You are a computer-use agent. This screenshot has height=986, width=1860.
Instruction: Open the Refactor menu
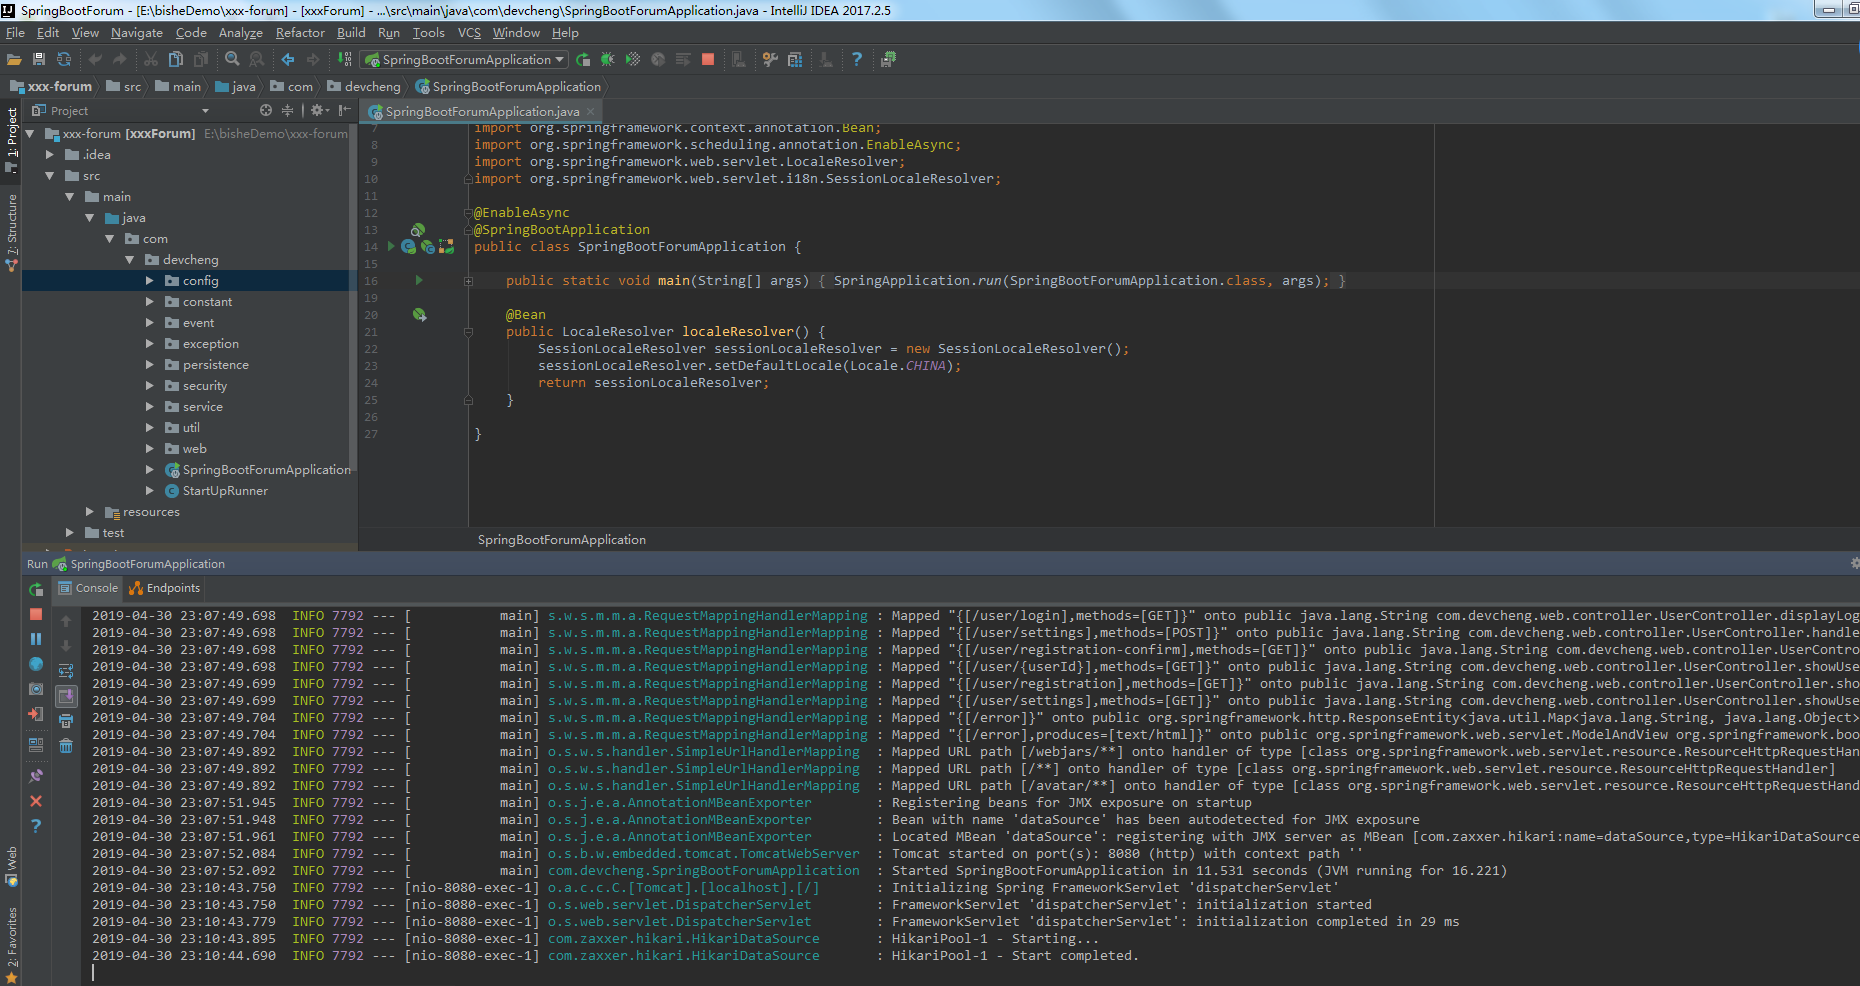(x=300, y=33)
